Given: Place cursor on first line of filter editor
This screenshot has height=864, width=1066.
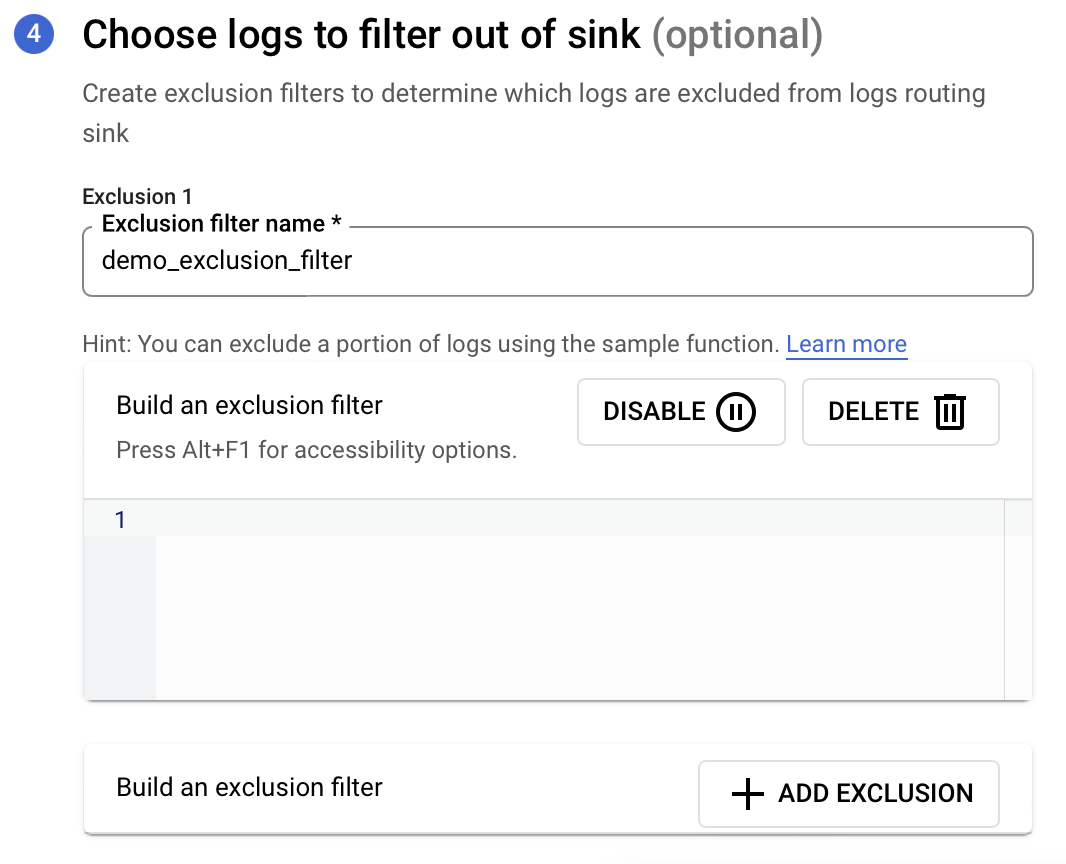Looking at the screenshot, I should [579, 520].
